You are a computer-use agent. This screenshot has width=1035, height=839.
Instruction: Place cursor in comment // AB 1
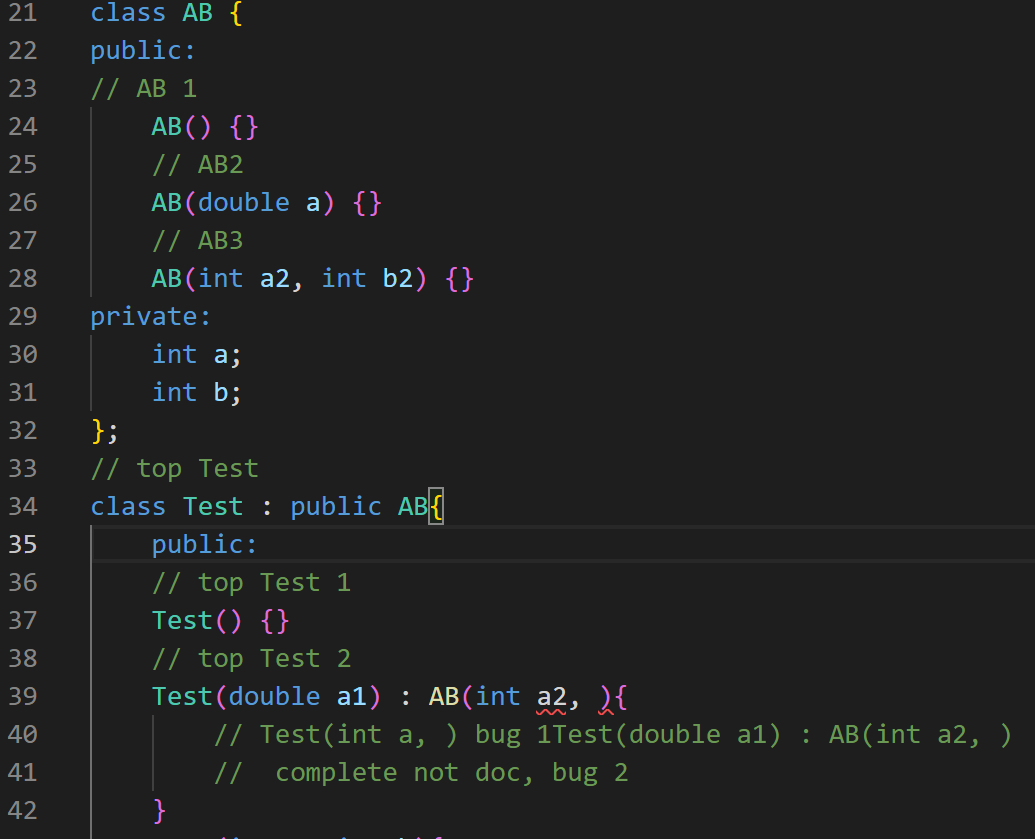click(x=144, y=88)
